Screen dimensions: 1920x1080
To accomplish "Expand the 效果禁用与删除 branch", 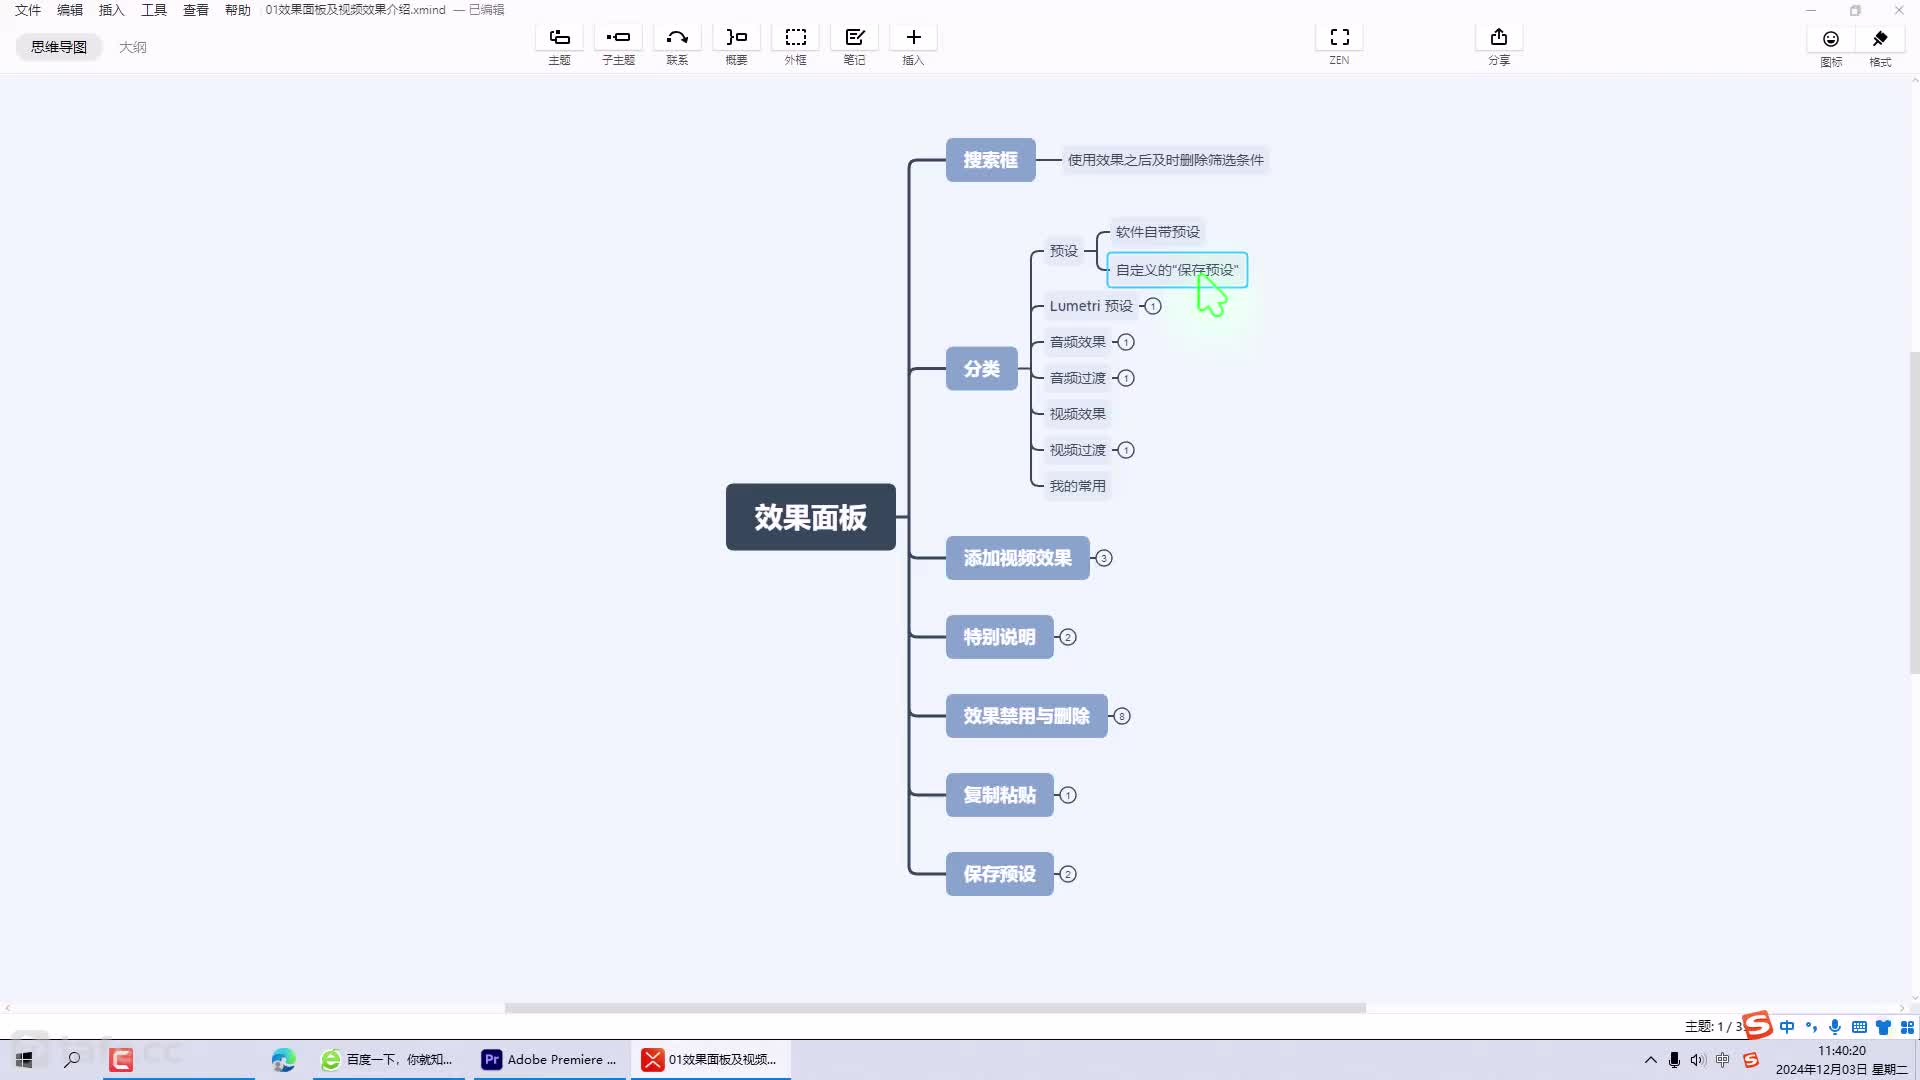I will pyautogui.click(x=1122, y=716).
